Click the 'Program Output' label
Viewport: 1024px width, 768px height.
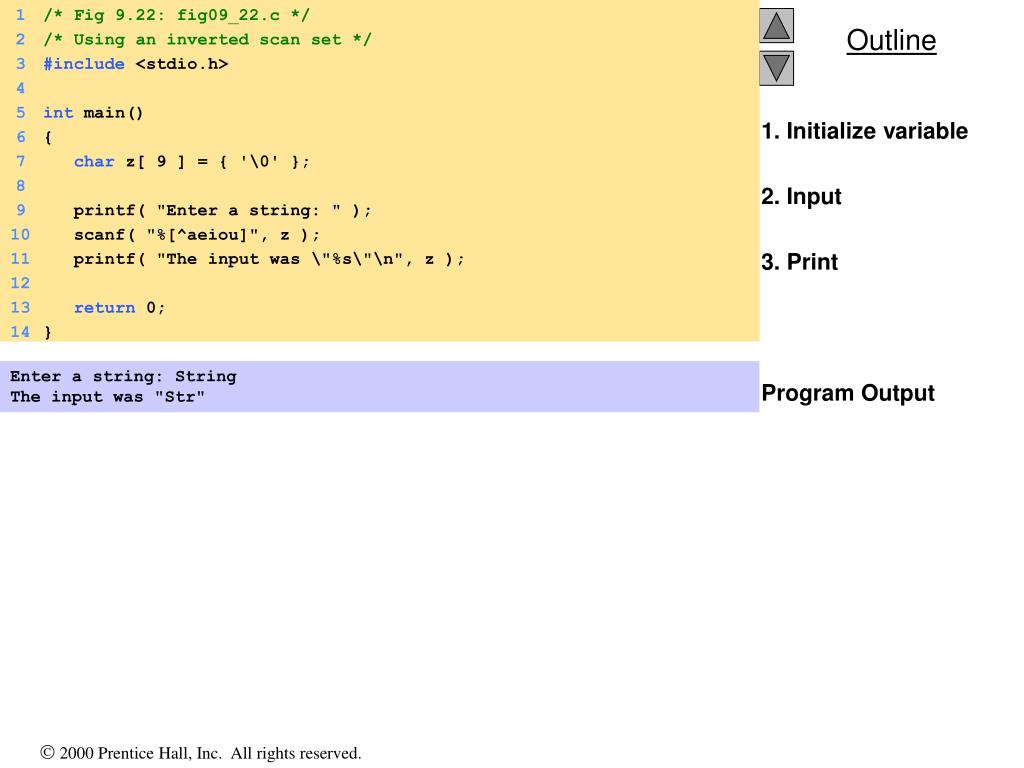[x=848, y=393]
